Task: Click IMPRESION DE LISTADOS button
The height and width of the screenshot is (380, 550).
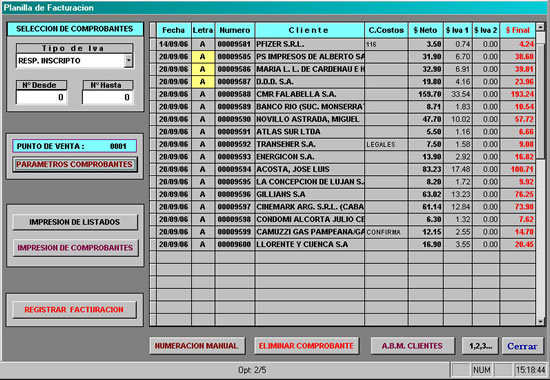Action: pos(75,222)
